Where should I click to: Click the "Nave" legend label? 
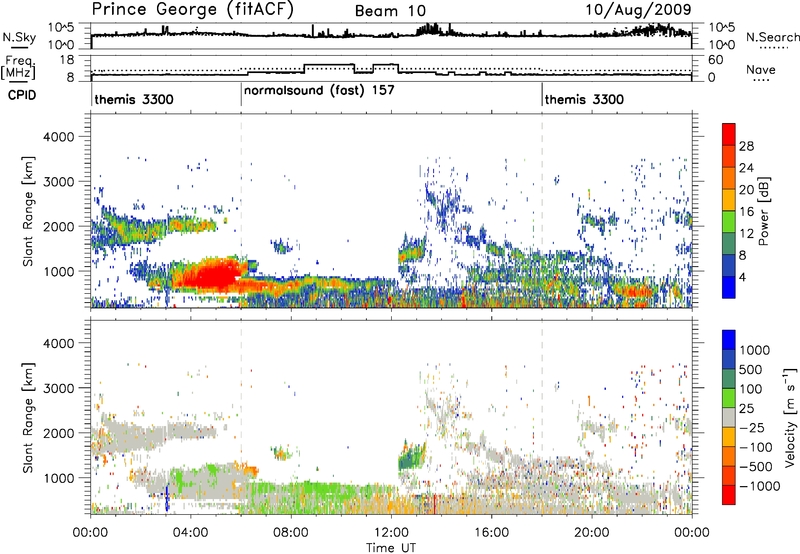(761, 69)
